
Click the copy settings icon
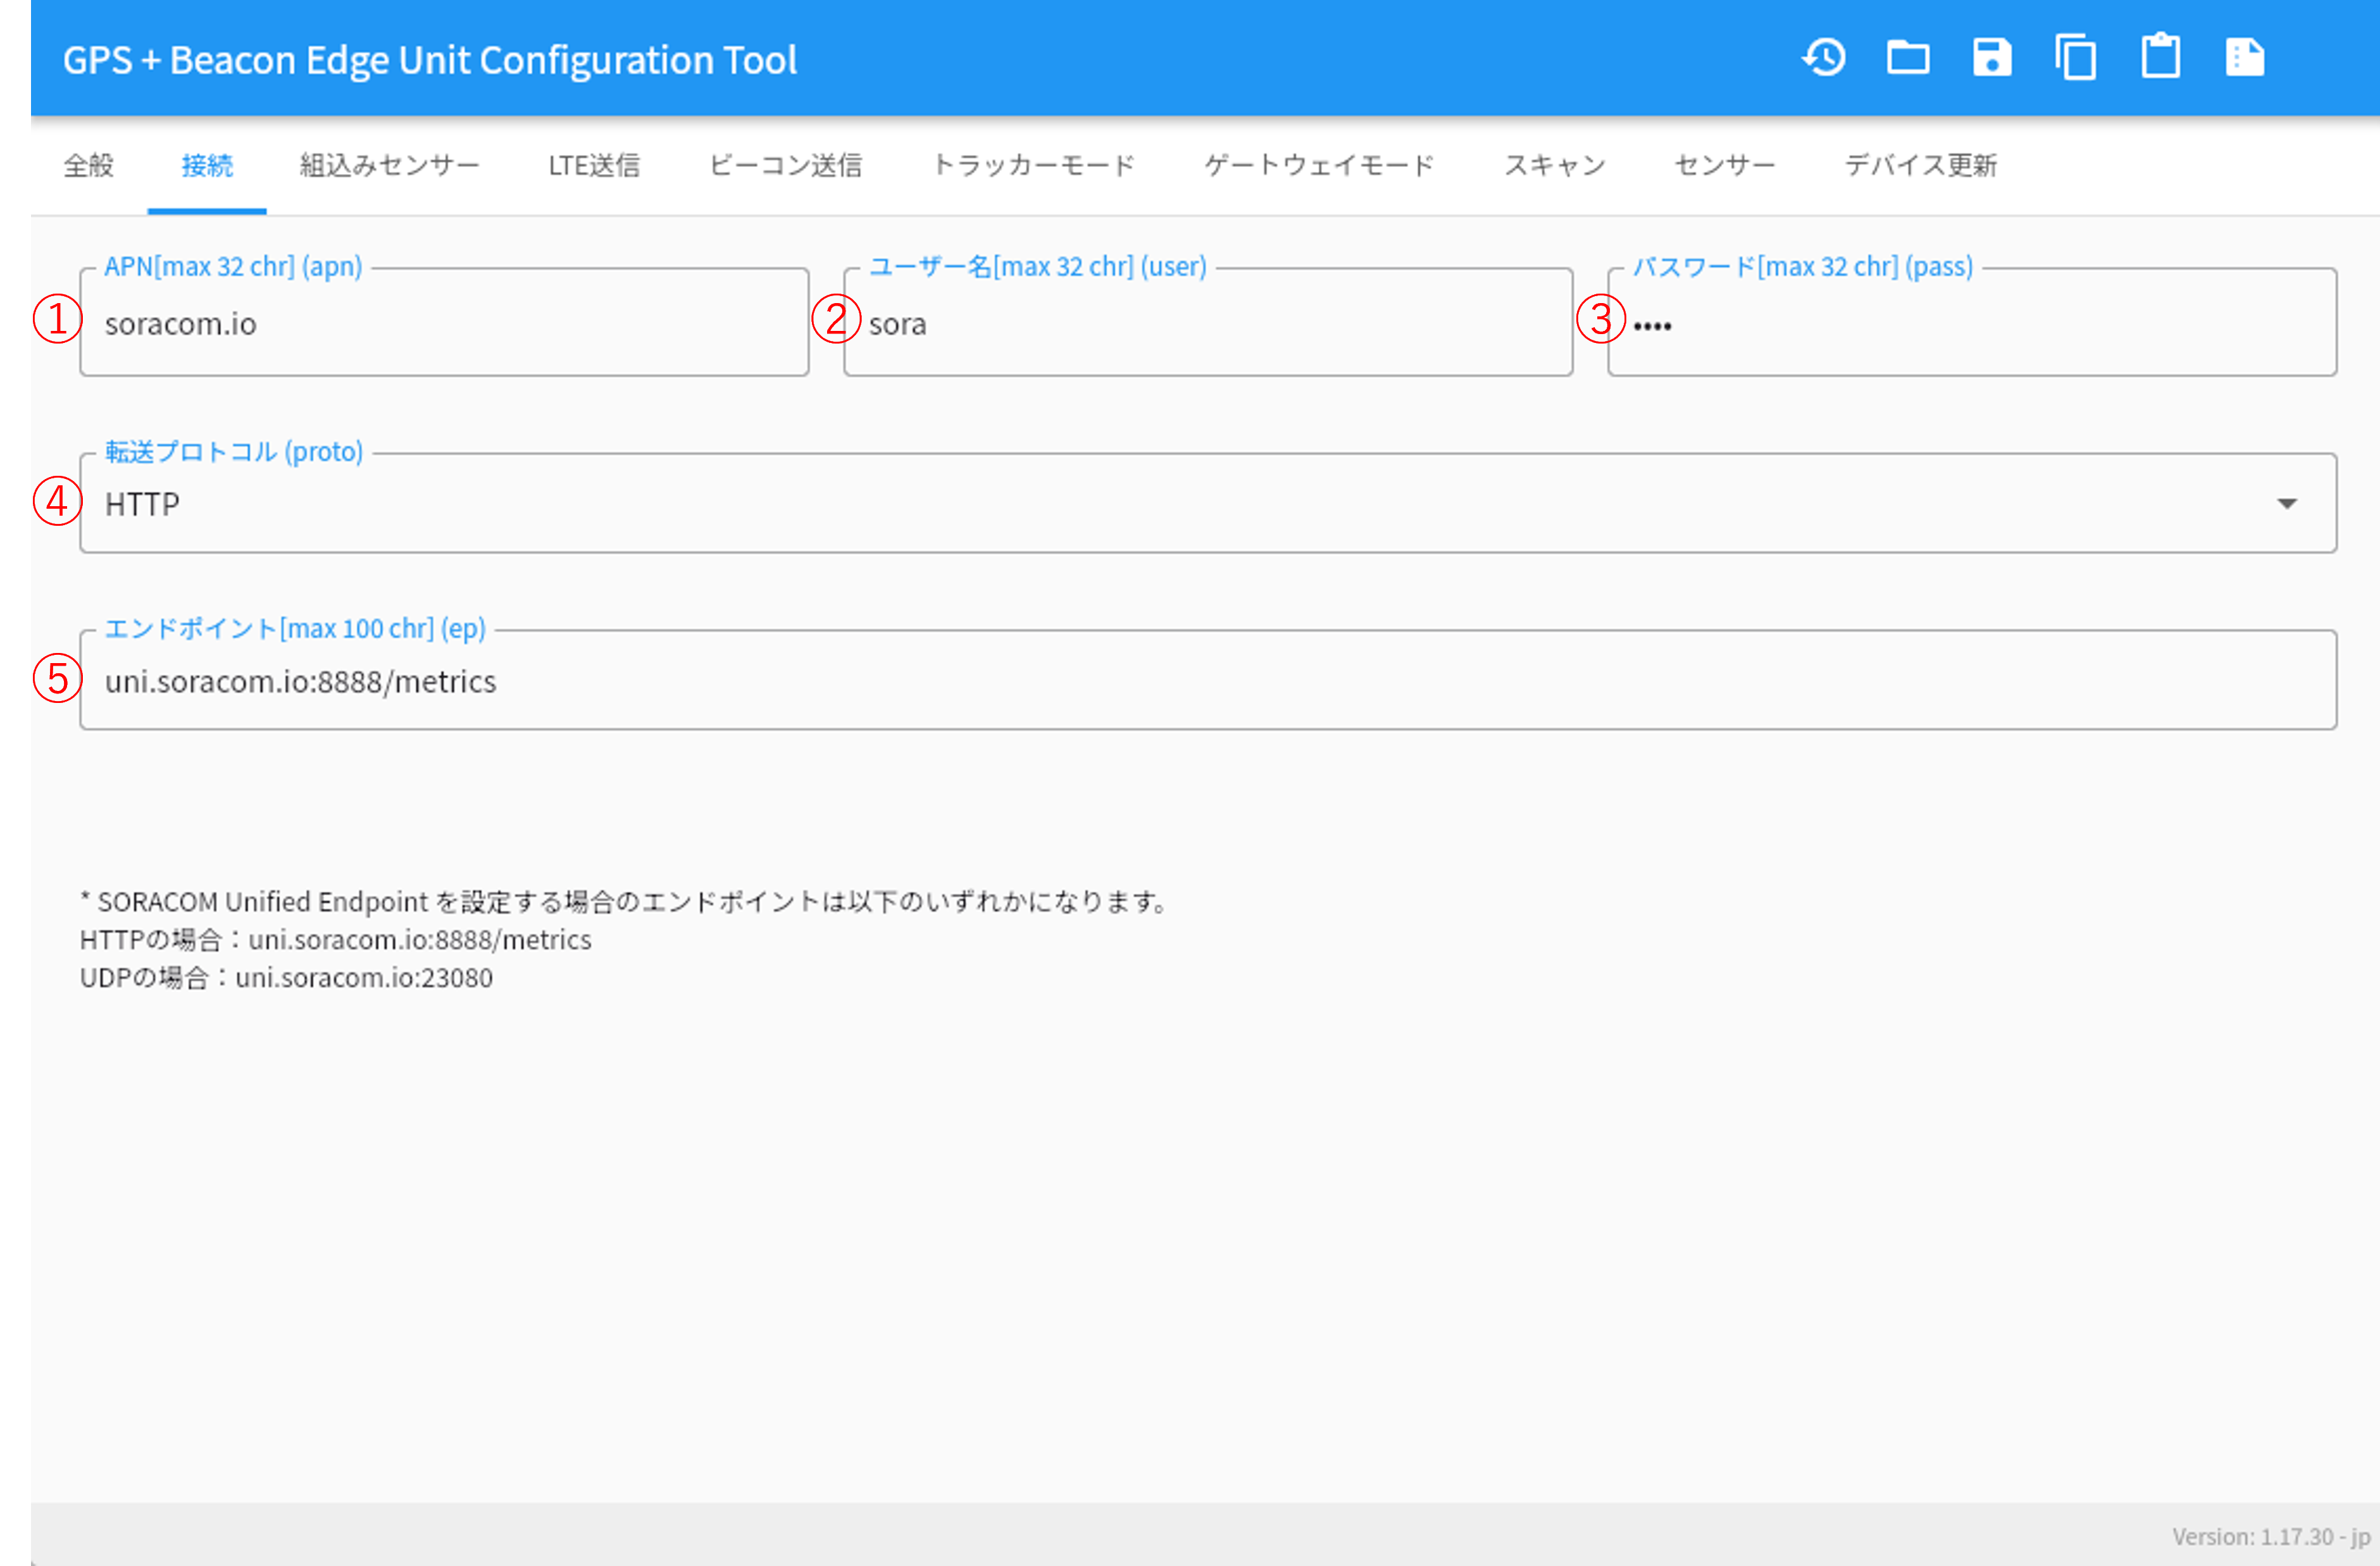2076,58
